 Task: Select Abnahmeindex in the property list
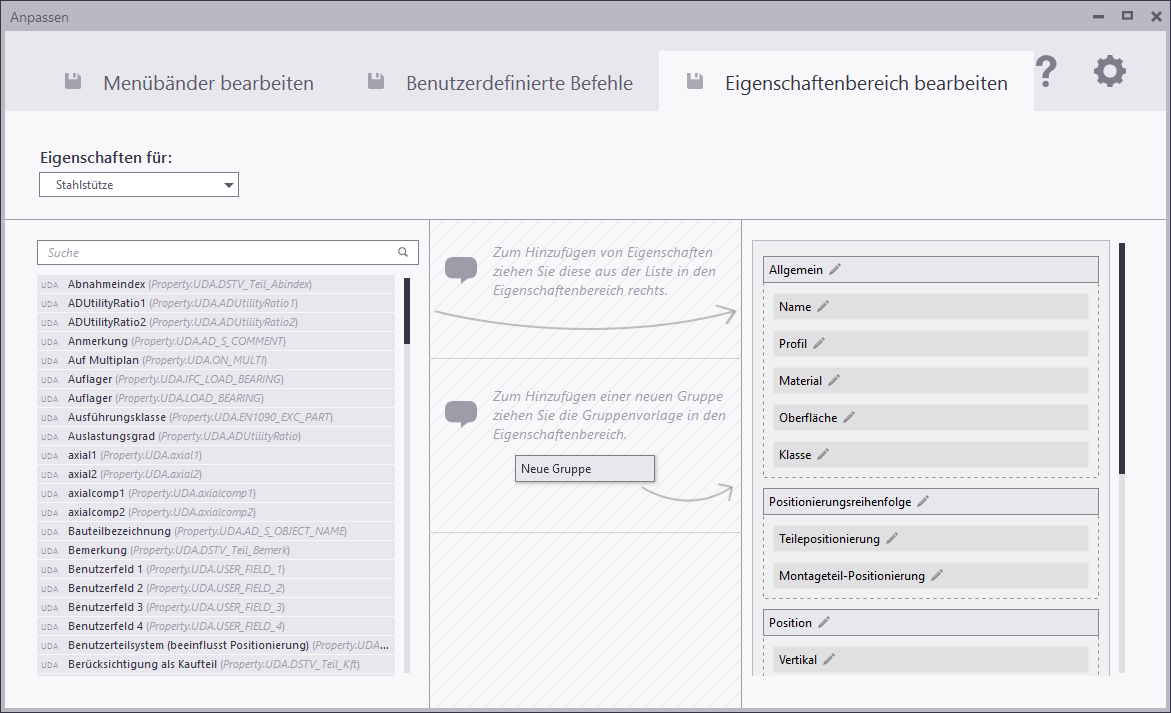pos(108,284)
